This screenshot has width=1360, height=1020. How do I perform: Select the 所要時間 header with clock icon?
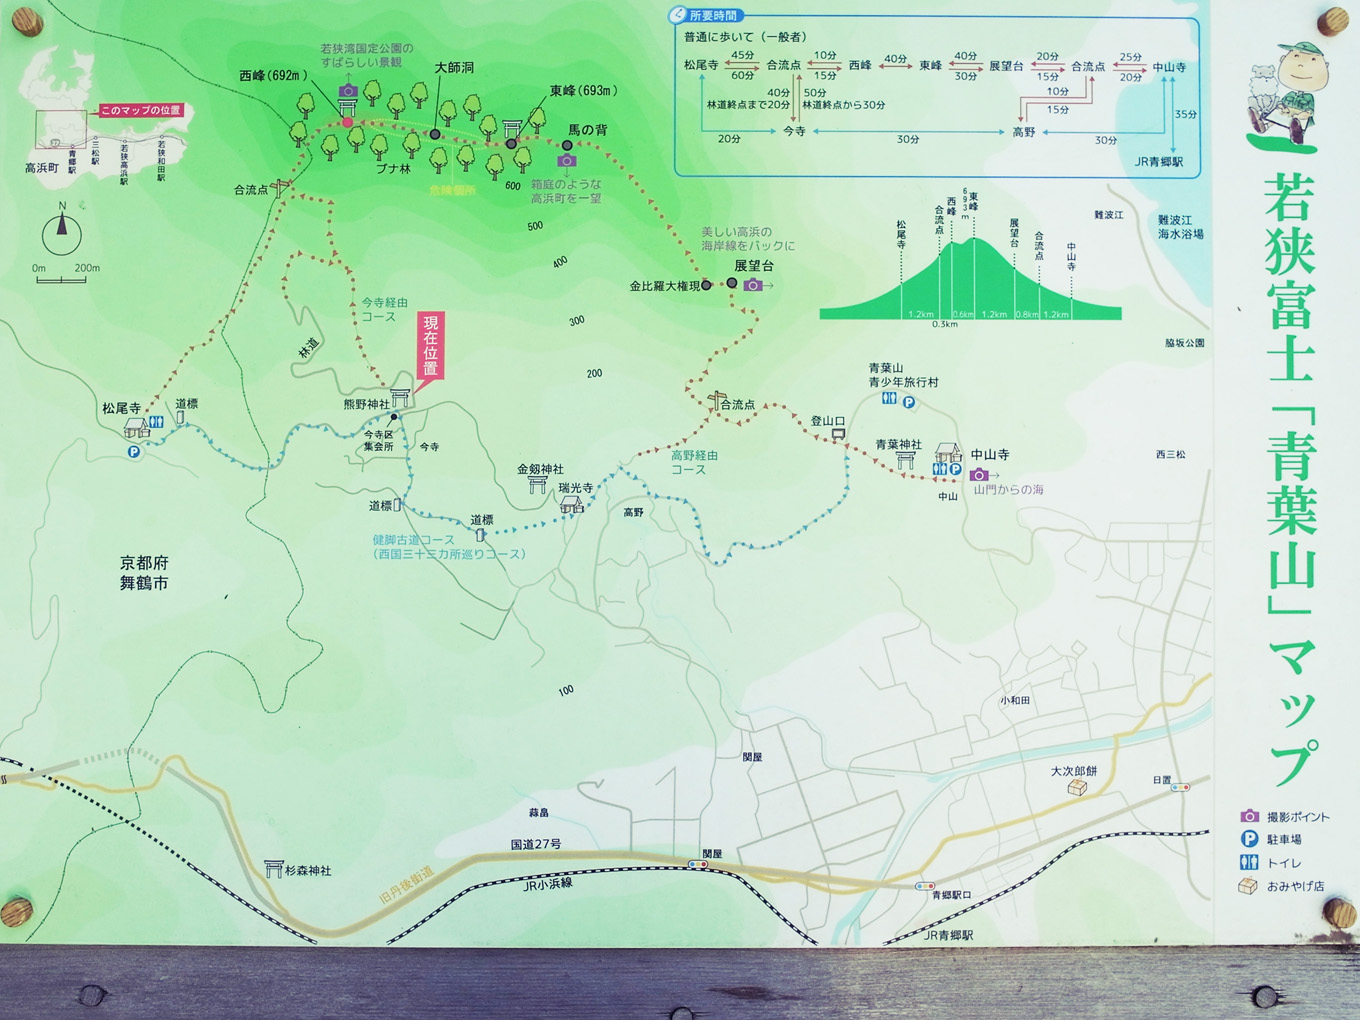click(x=705, y=15)
